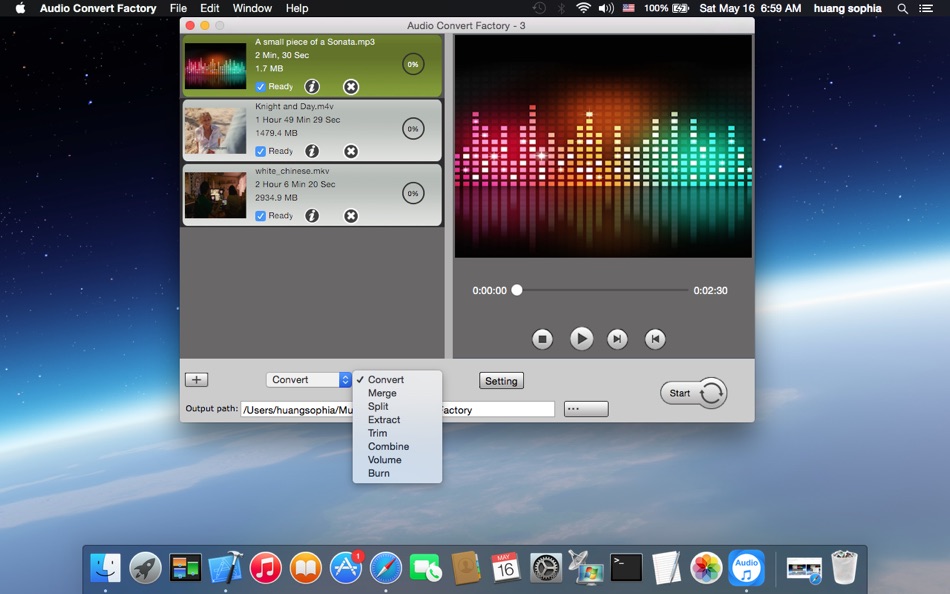Viewport: 950px width, 594px height.
Task: Pick Combine from the popup menu
Action: [397, 446]
